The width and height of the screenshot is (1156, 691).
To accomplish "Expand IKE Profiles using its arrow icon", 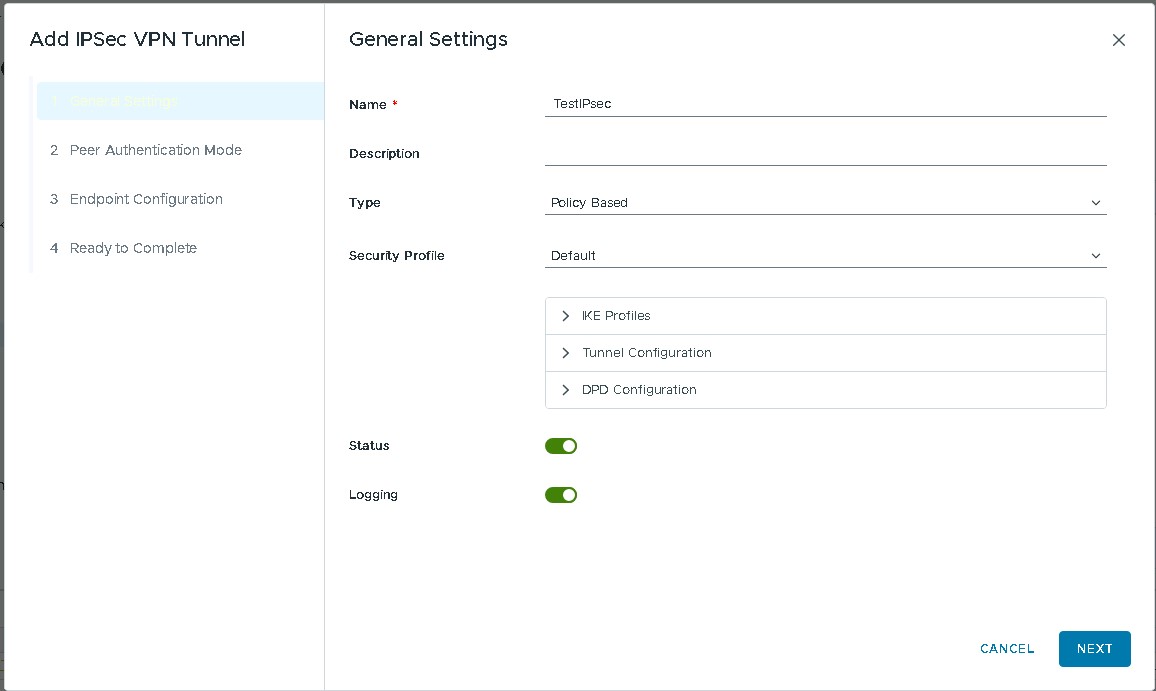I will click(566, 316).
